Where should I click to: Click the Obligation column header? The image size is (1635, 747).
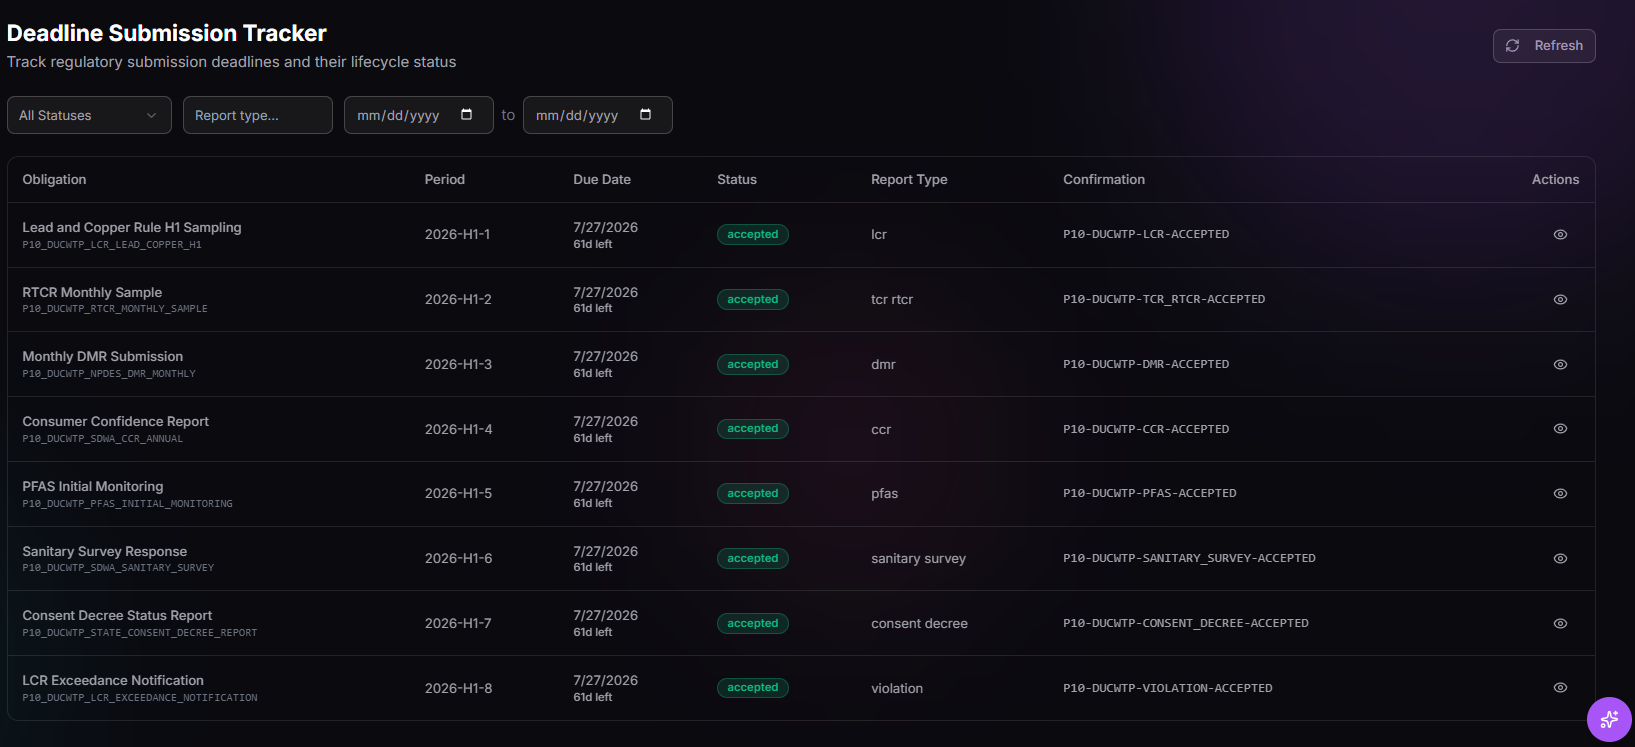(x=54, y=180)
